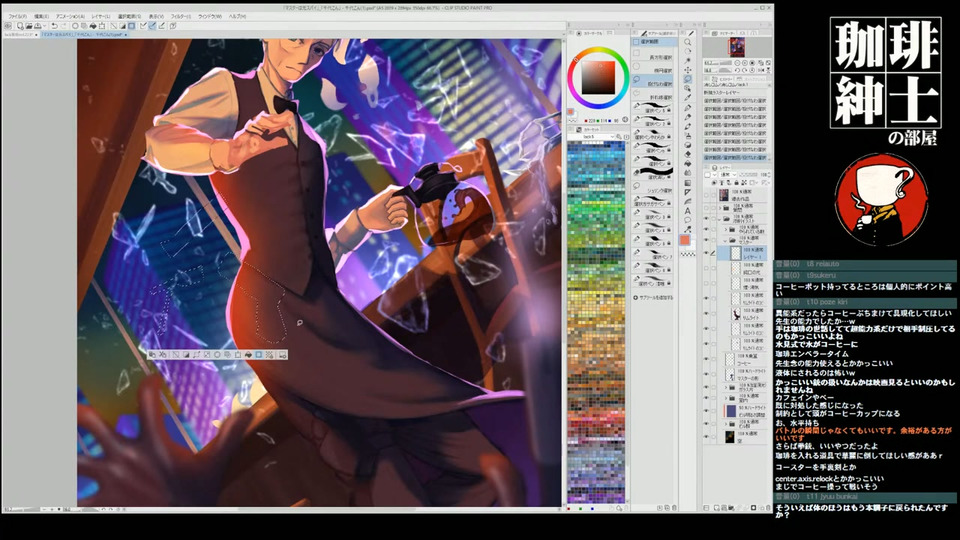Toggle eye icon of selected レイヤー1 layer
Image resolution: width=960 pixels, height=540 pixels.
click(x=708, y=253)
